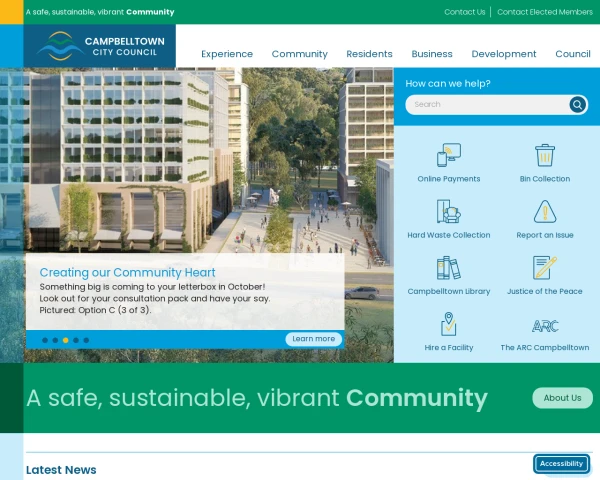The width and height of the screenshot is (600, 480).
Task: Open the Development navigation menu
Action: click(x=504, y=54)
